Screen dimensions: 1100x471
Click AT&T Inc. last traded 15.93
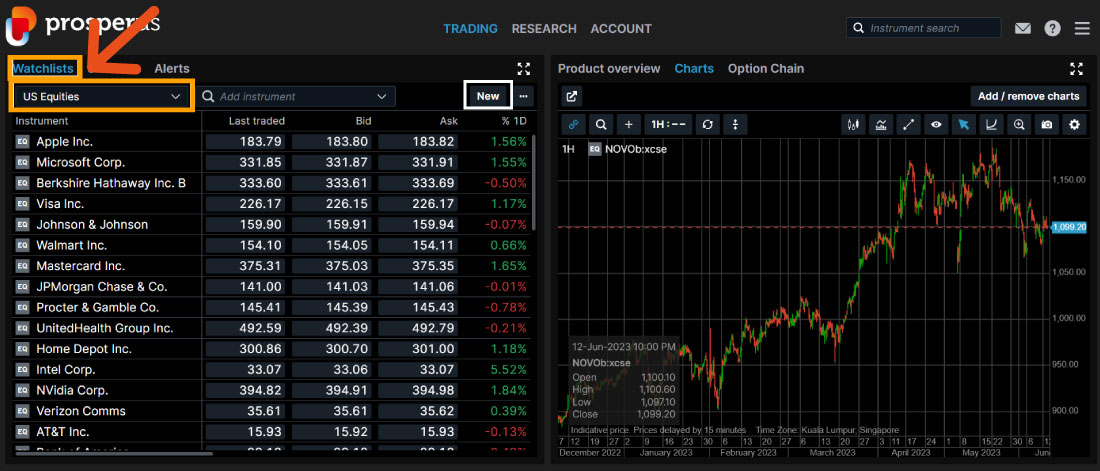click(244, 432)
